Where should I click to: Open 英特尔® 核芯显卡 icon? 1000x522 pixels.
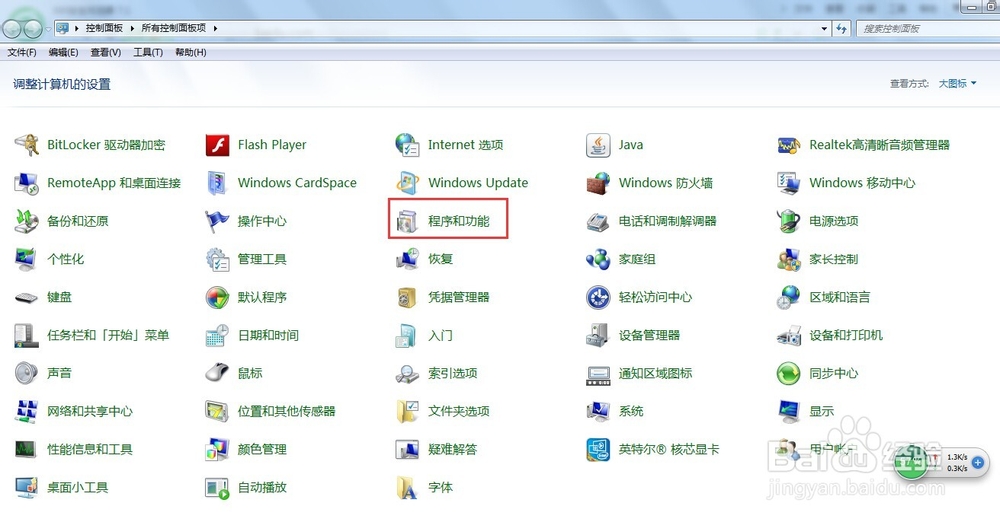pos(598,449)
